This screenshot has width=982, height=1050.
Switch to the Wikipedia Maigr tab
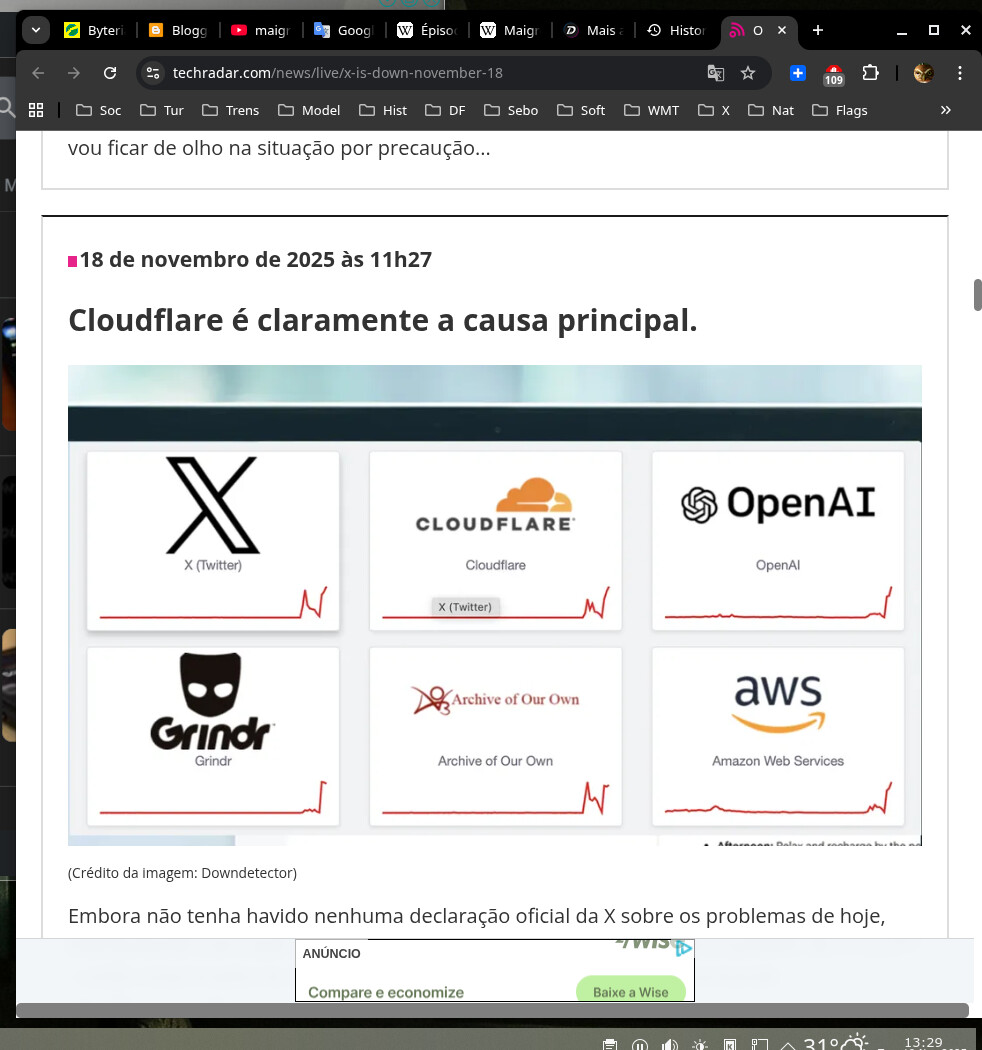pyautogui.click(x=510, y=30)
